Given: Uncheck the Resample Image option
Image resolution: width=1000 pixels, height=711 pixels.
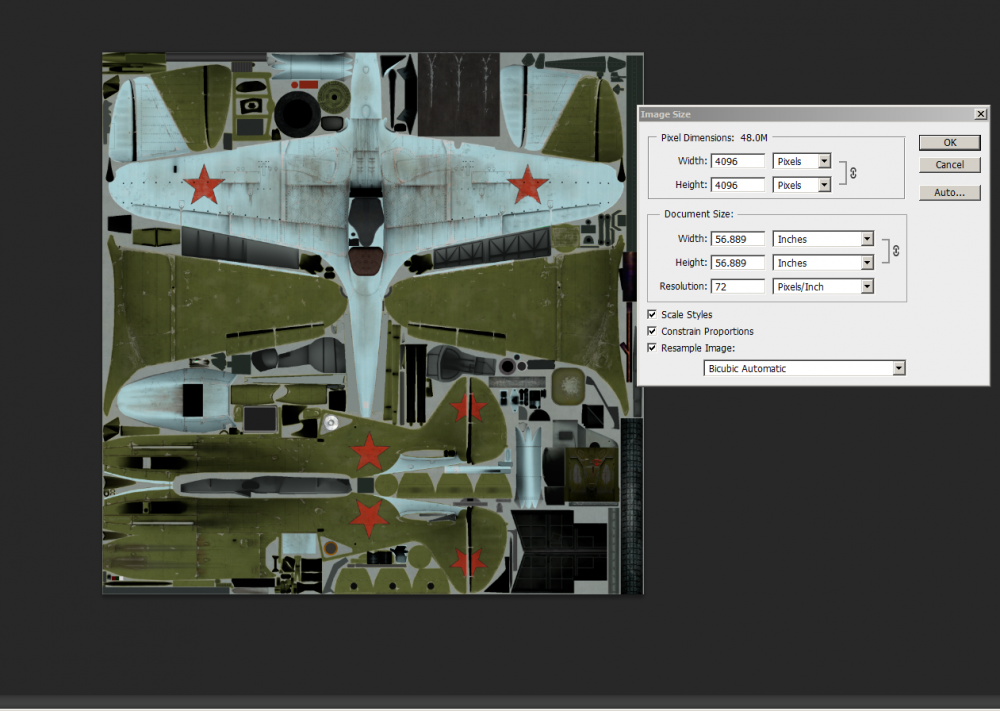Looking at the screenshot, I should [653, 348].
